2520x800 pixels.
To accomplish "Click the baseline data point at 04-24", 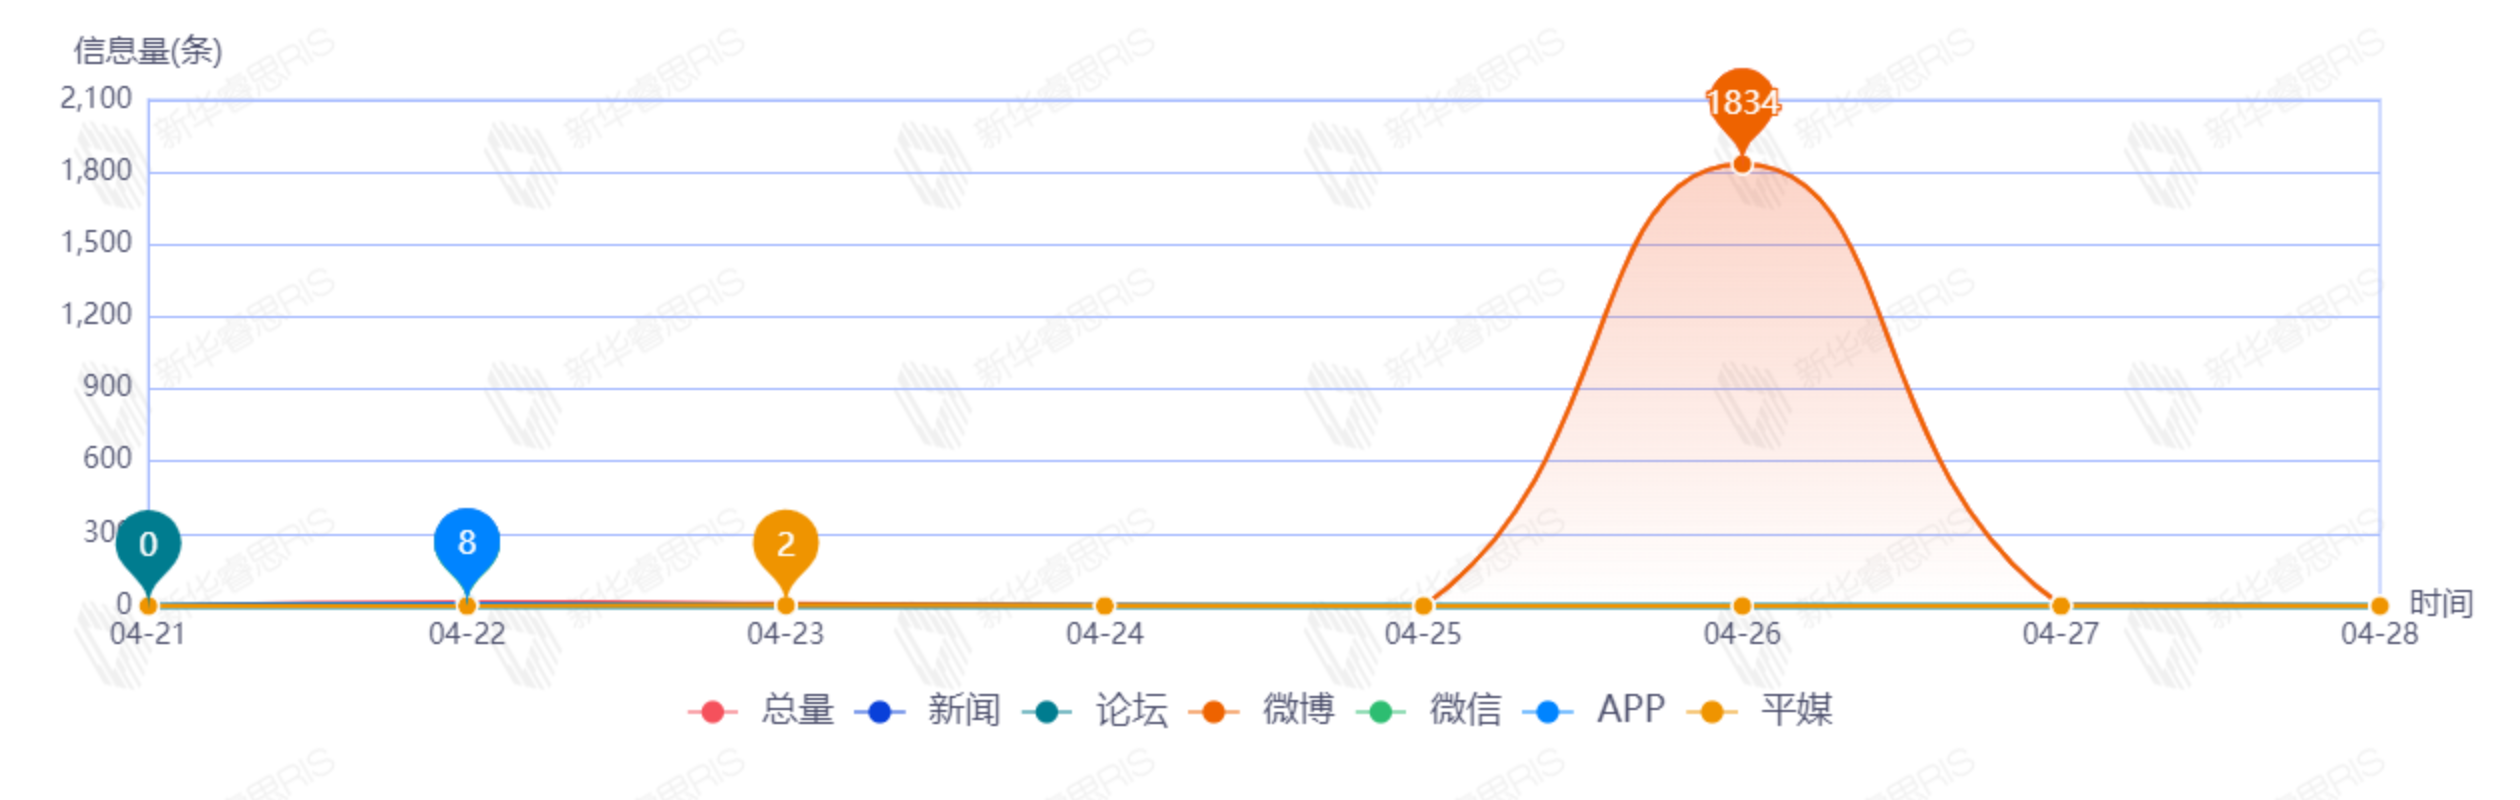I will coord(1104,606).
